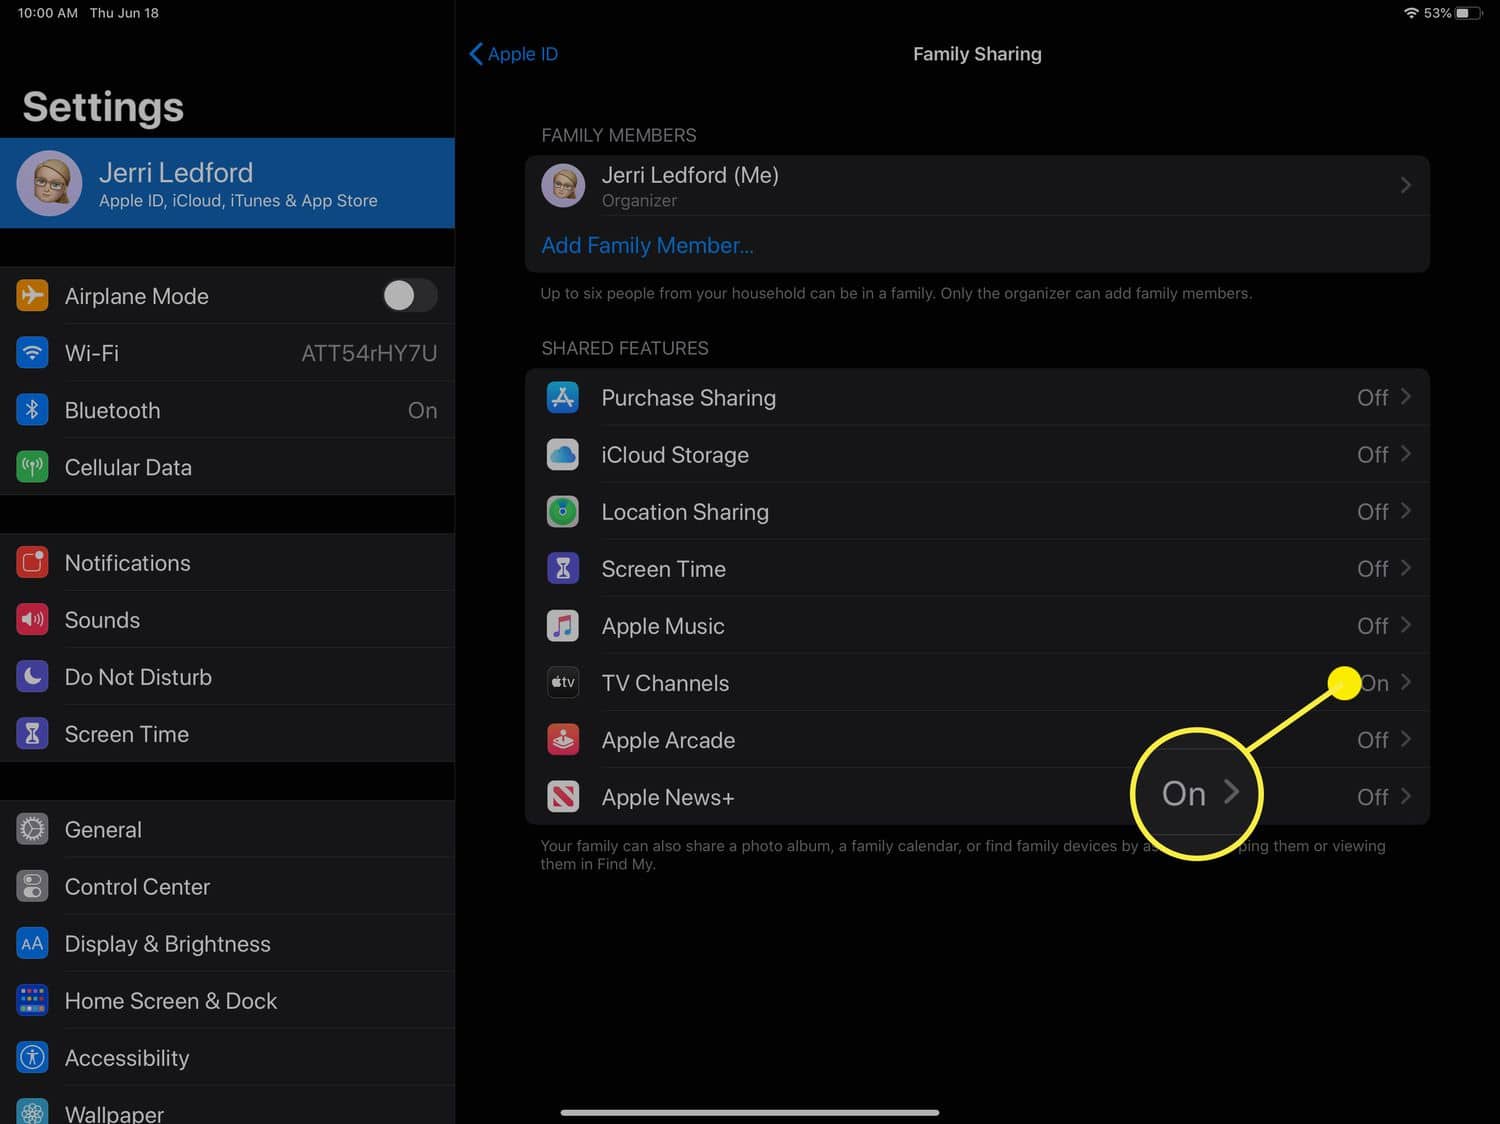Go back to Apple ID
1500x1124 pixels.
coord(513,54)
